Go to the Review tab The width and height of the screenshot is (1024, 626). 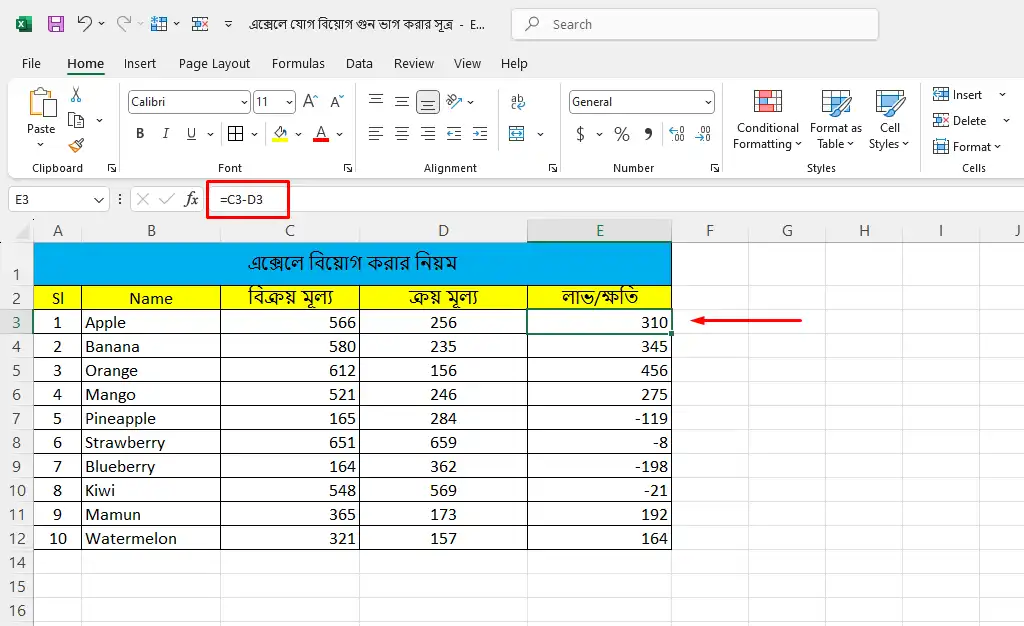413,63
